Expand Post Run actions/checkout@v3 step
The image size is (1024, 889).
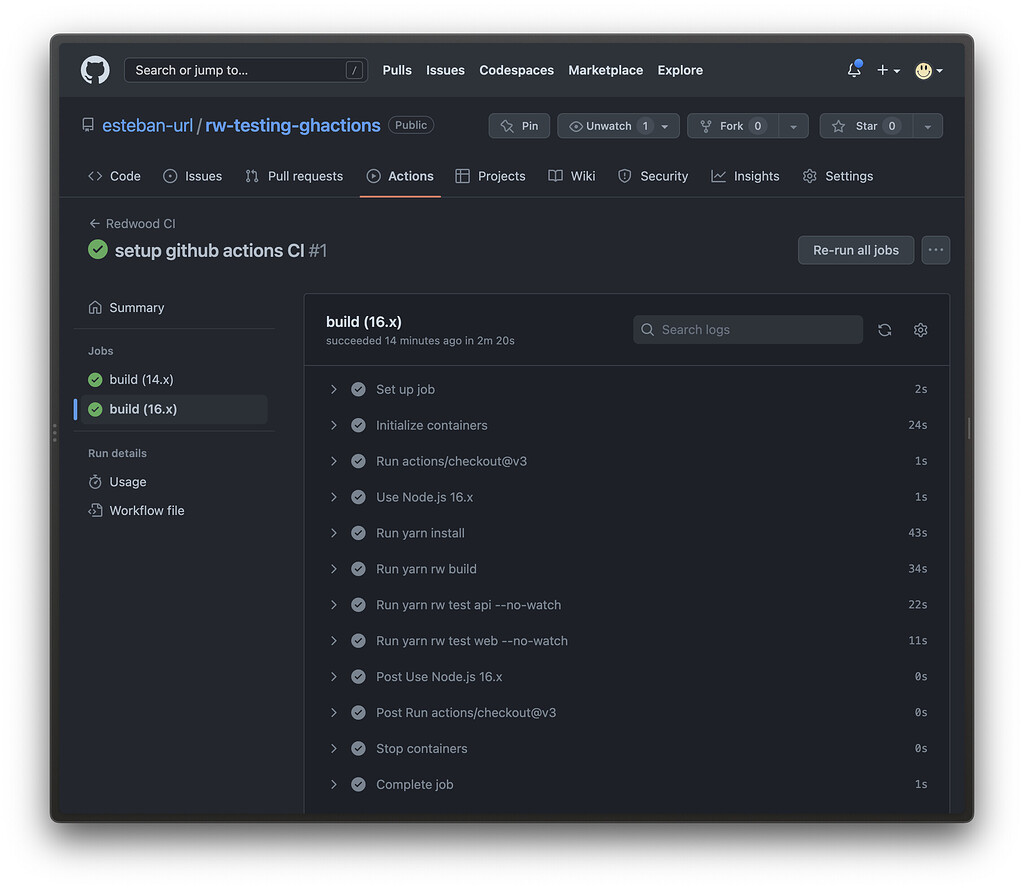pos(627,713)
